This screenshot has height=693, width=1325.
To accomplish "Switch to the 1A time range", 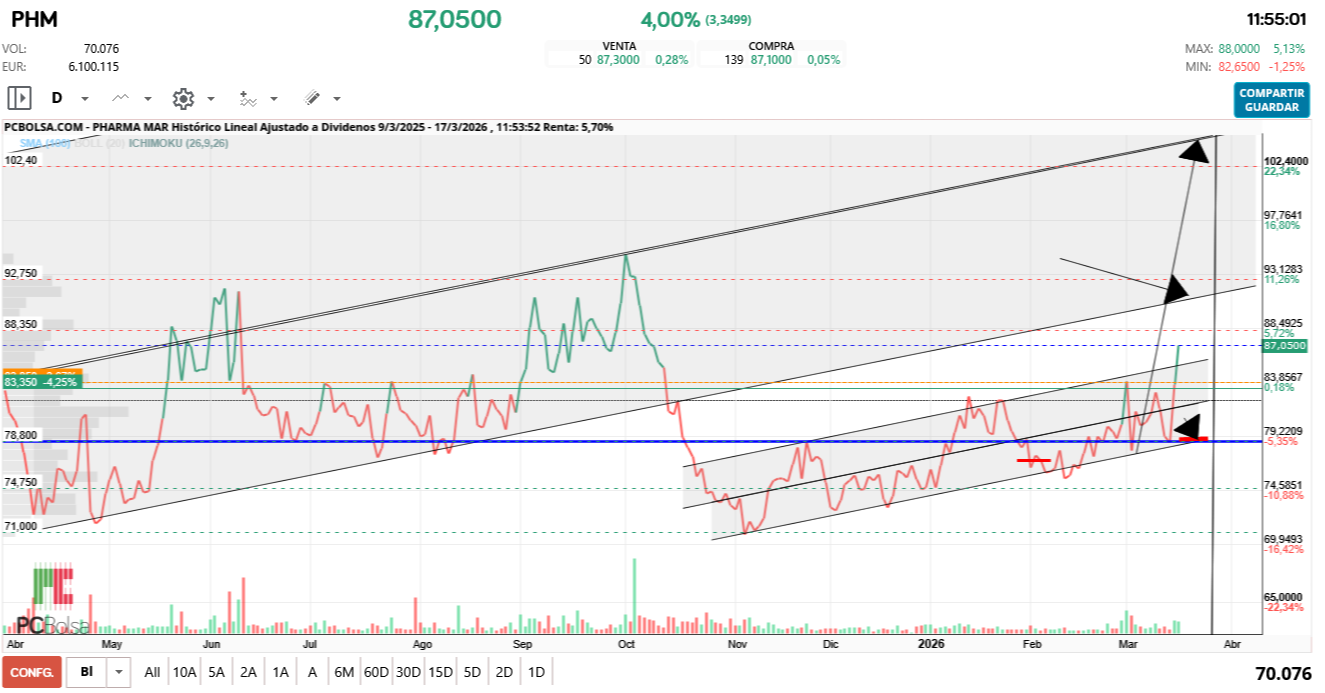I will (280, 672).
